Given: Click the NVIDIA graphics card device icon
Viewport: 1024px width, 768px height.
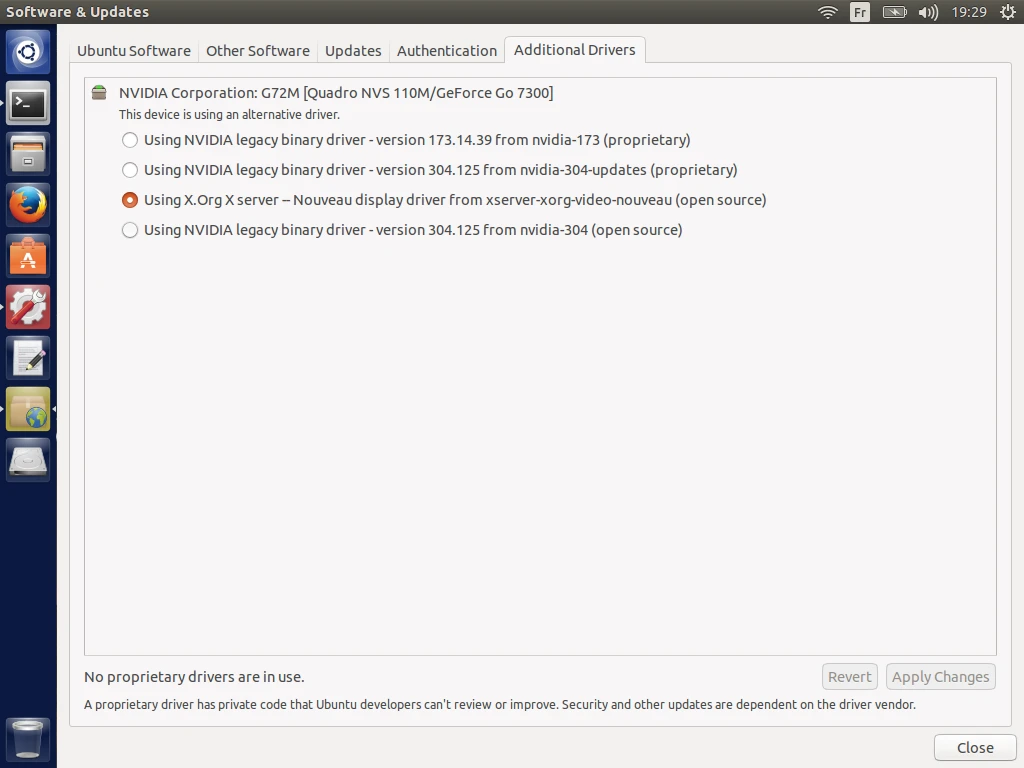Looking at the screenshot, I should 99,93.
